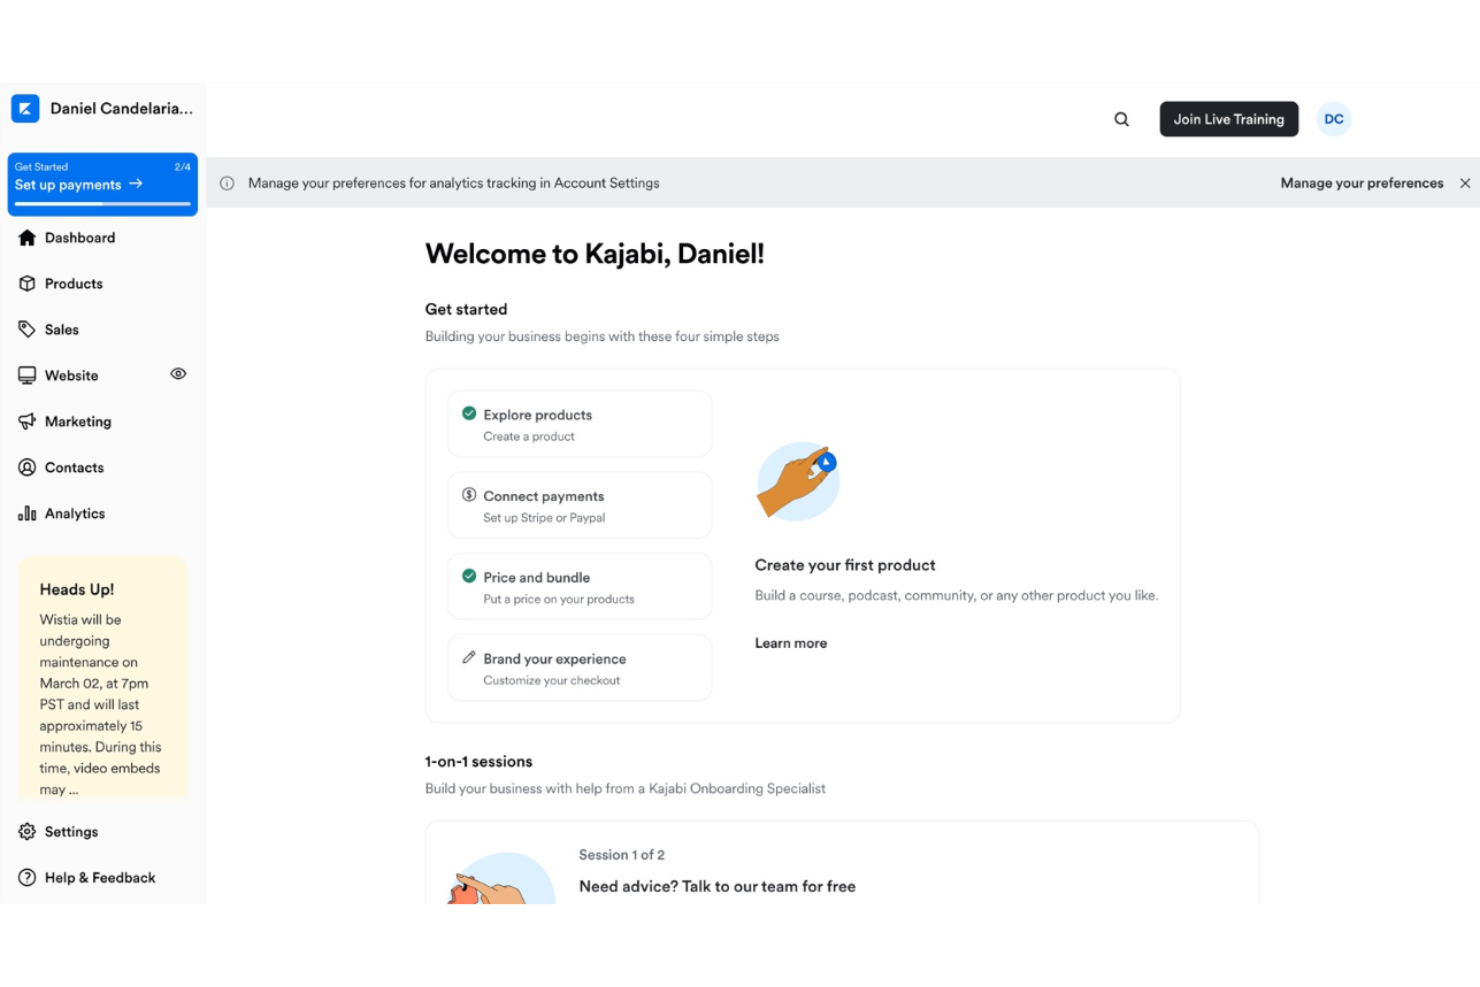Image resolution: width=1480 pixels, height=987 pixels.
Task: Click the Settings gear icon
Action: click(x=27, y=832)
